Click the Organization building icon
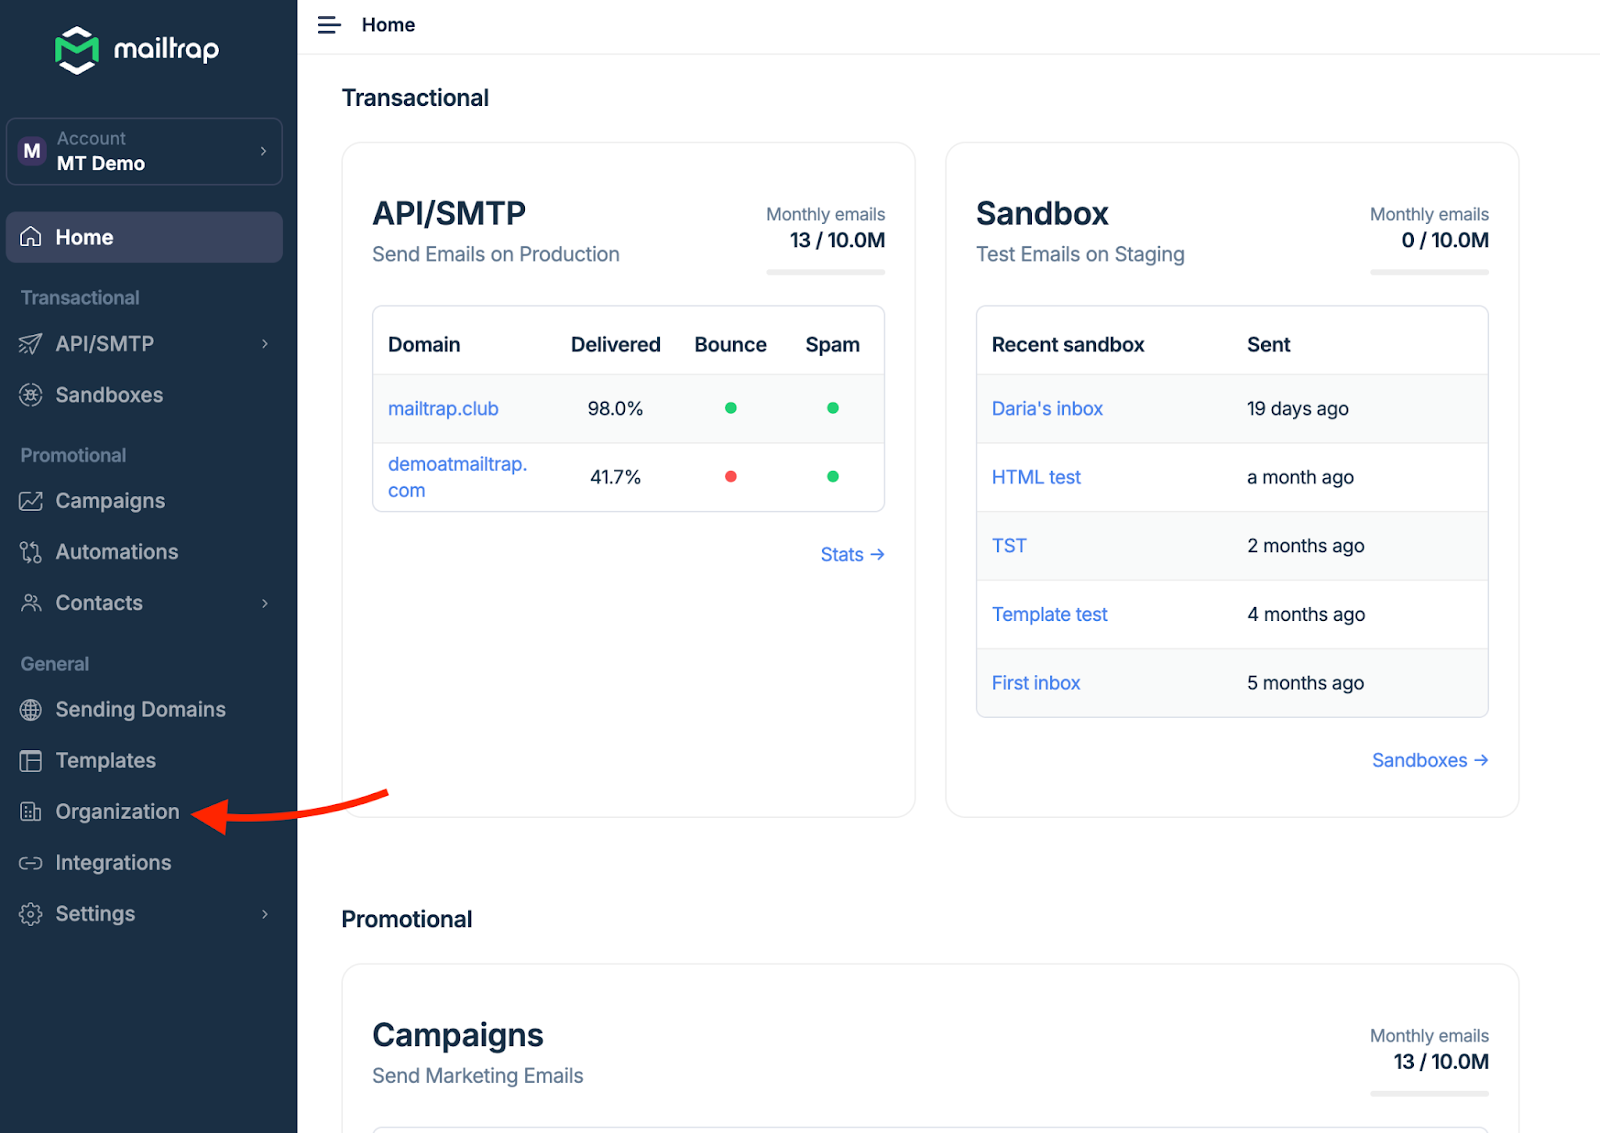Screen dimensions: 1600x1133 pyautogui.click(x=31, y=812)
